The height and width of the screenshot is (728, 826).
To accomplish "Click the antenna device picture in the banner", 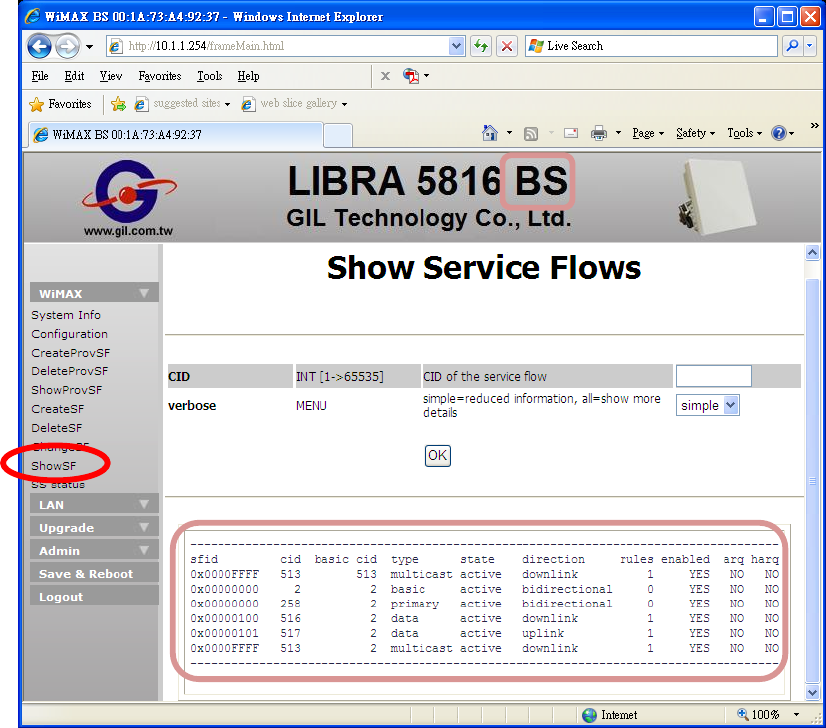I will (717, 197).
